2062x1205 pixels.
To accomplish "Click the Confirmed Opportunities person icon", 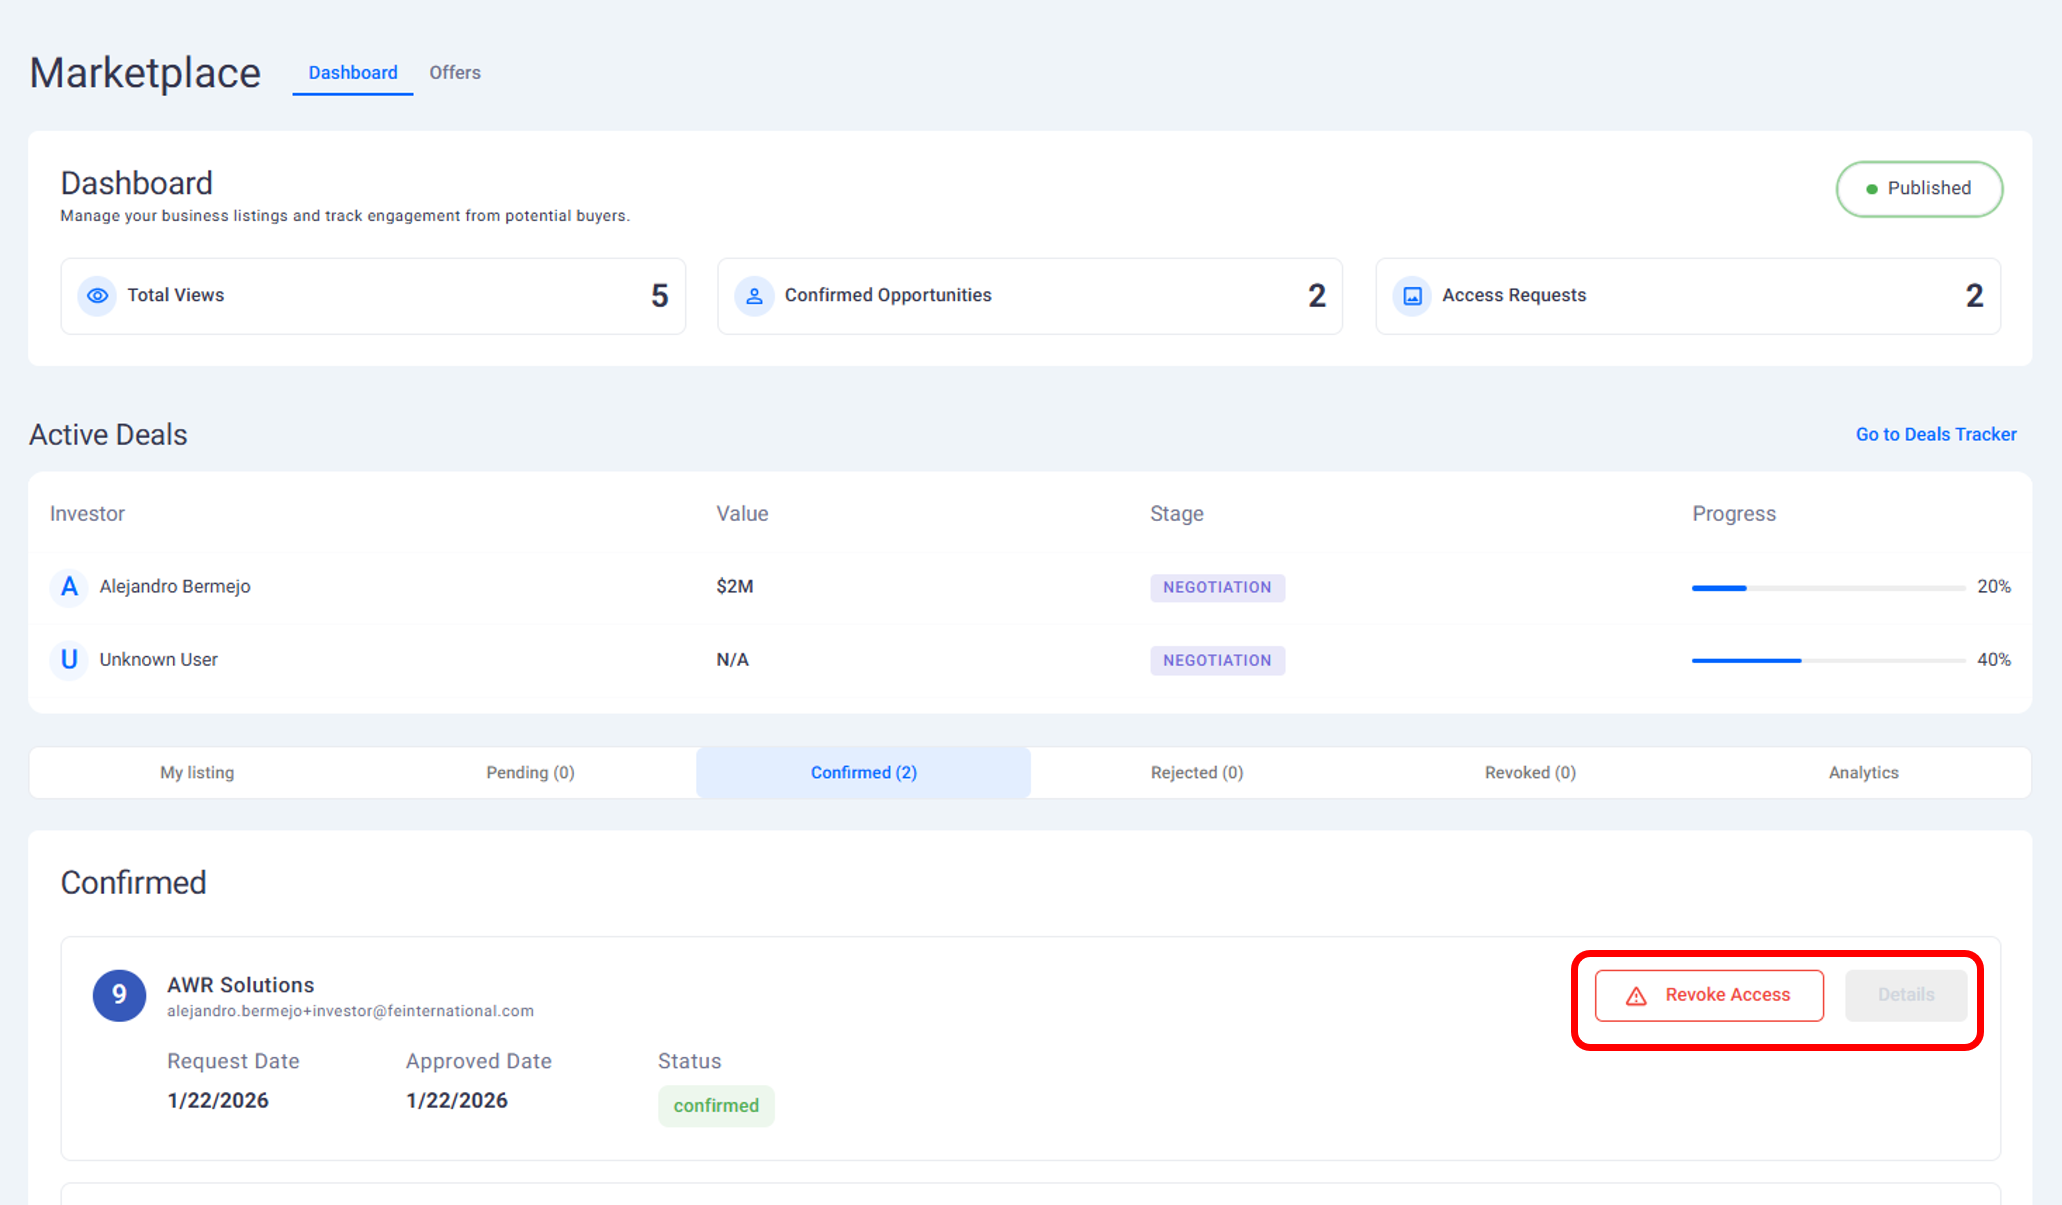I will tap(754, 296).
